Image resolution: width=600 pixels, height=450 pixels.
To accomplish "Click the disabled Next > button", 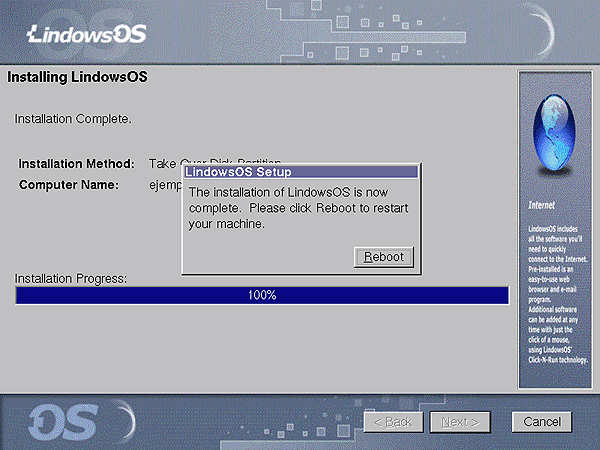I will click(x=460, y=422).
